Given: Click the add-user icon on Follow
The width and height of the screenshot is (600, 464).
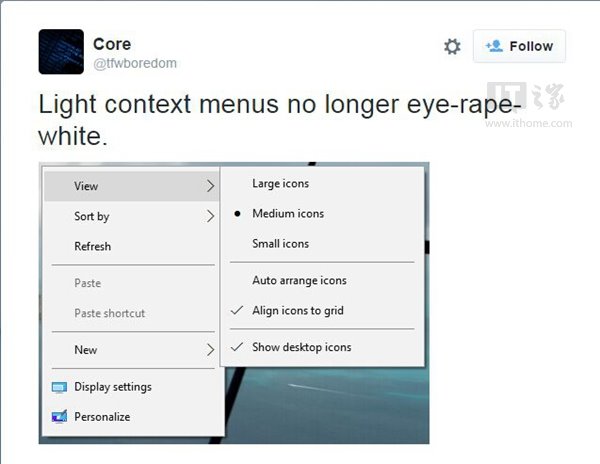Looking at the screenshot, I should click(493, 46).
